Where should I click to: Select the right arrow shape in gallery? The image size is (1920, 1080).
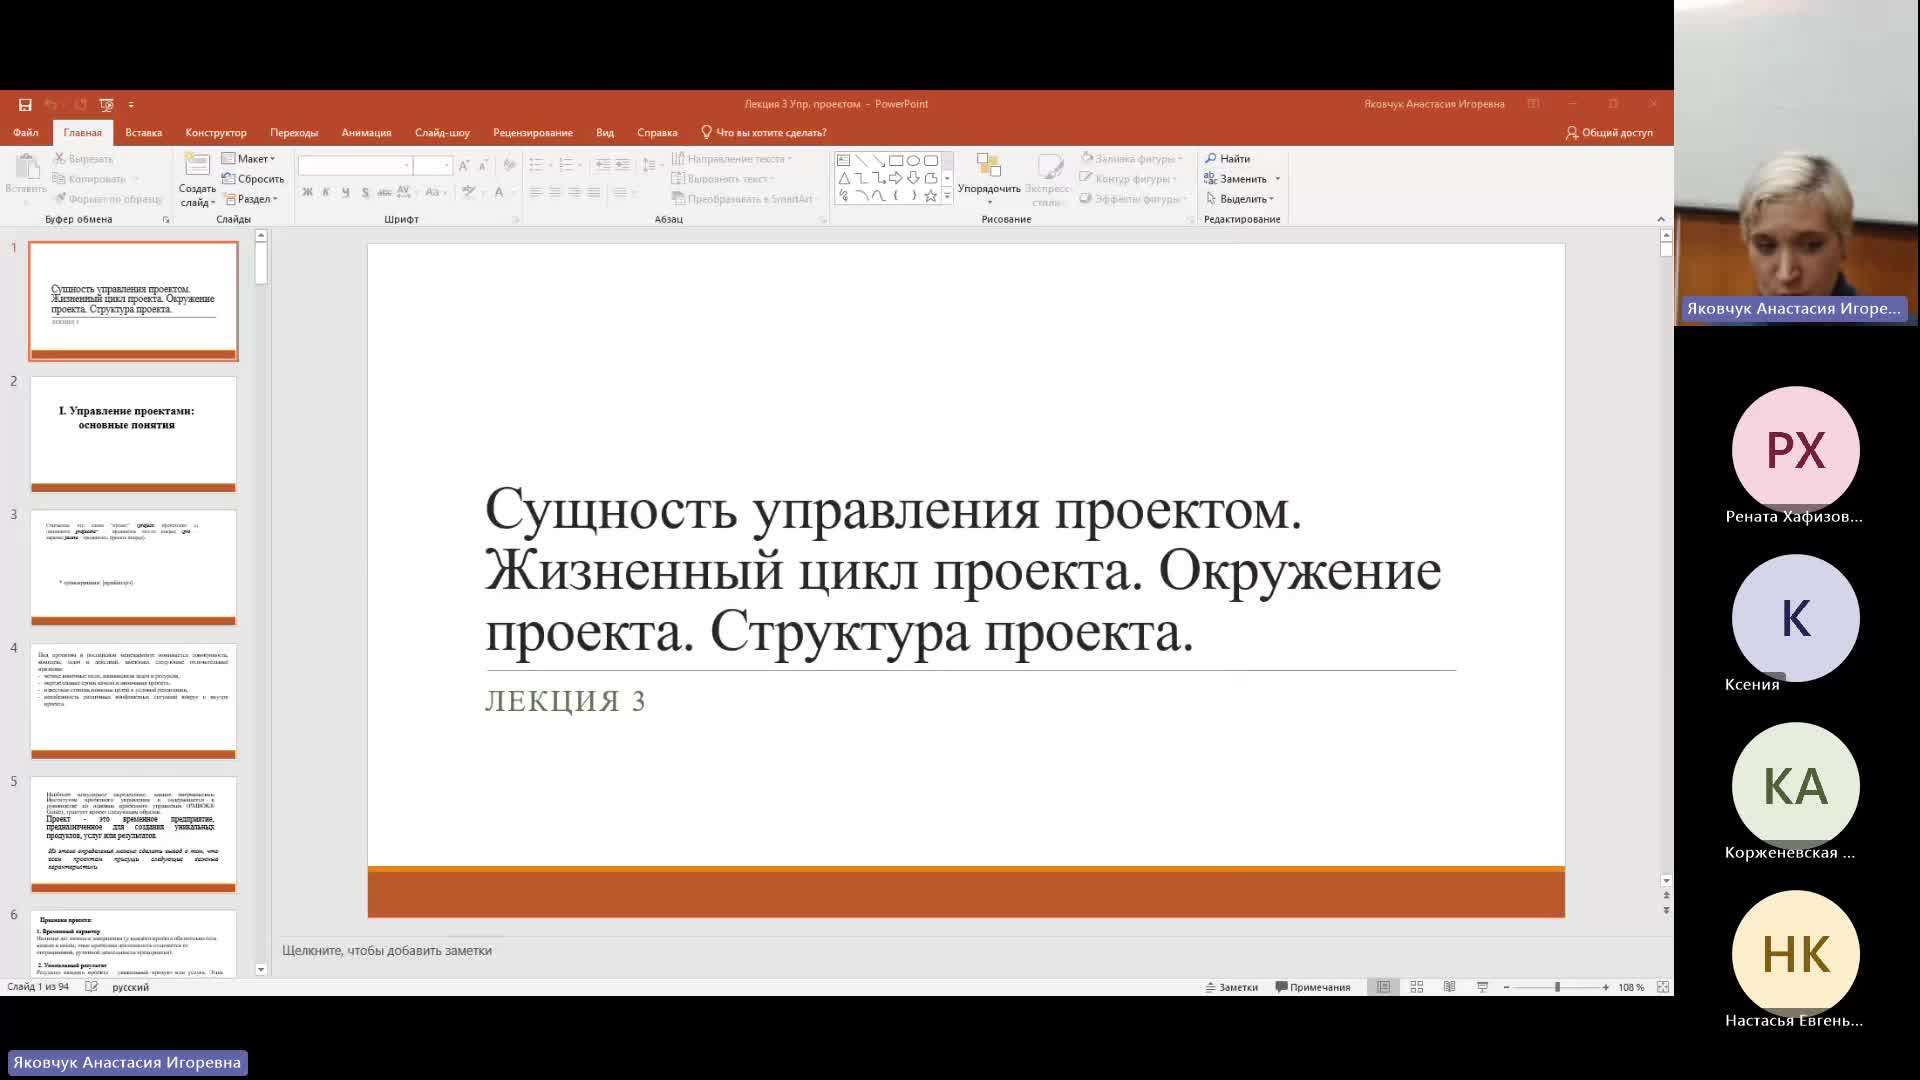pyautogui.click(x=896, y=178)
